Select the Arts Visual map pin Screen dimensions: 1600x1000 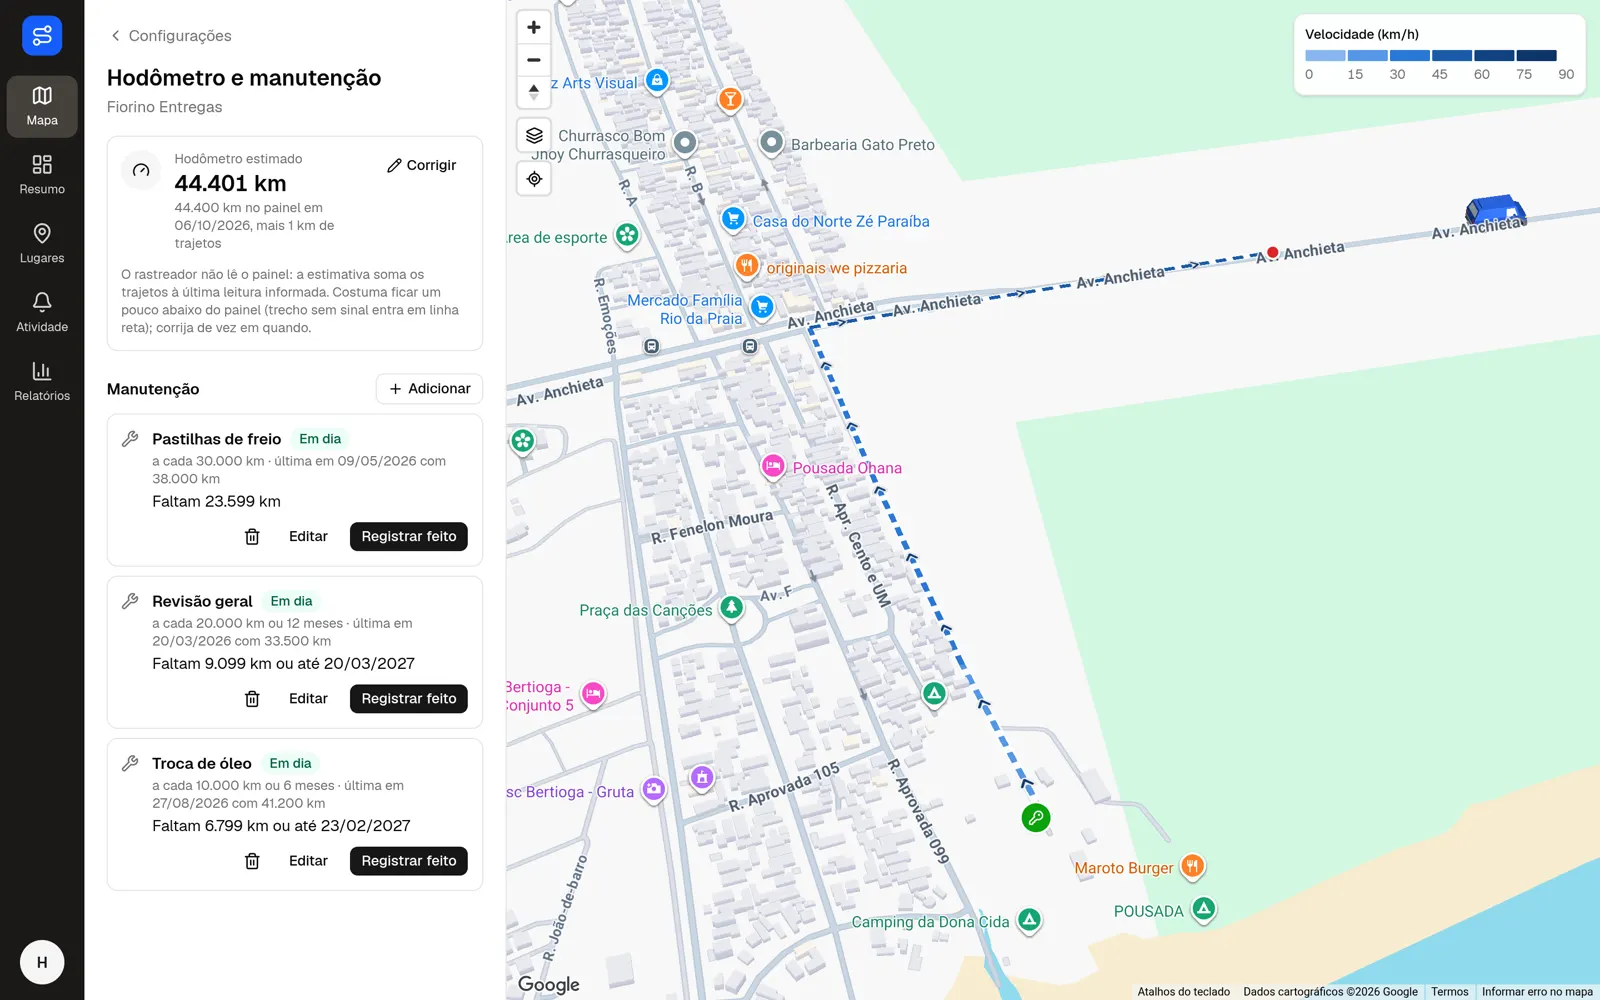tap(657, 81)
